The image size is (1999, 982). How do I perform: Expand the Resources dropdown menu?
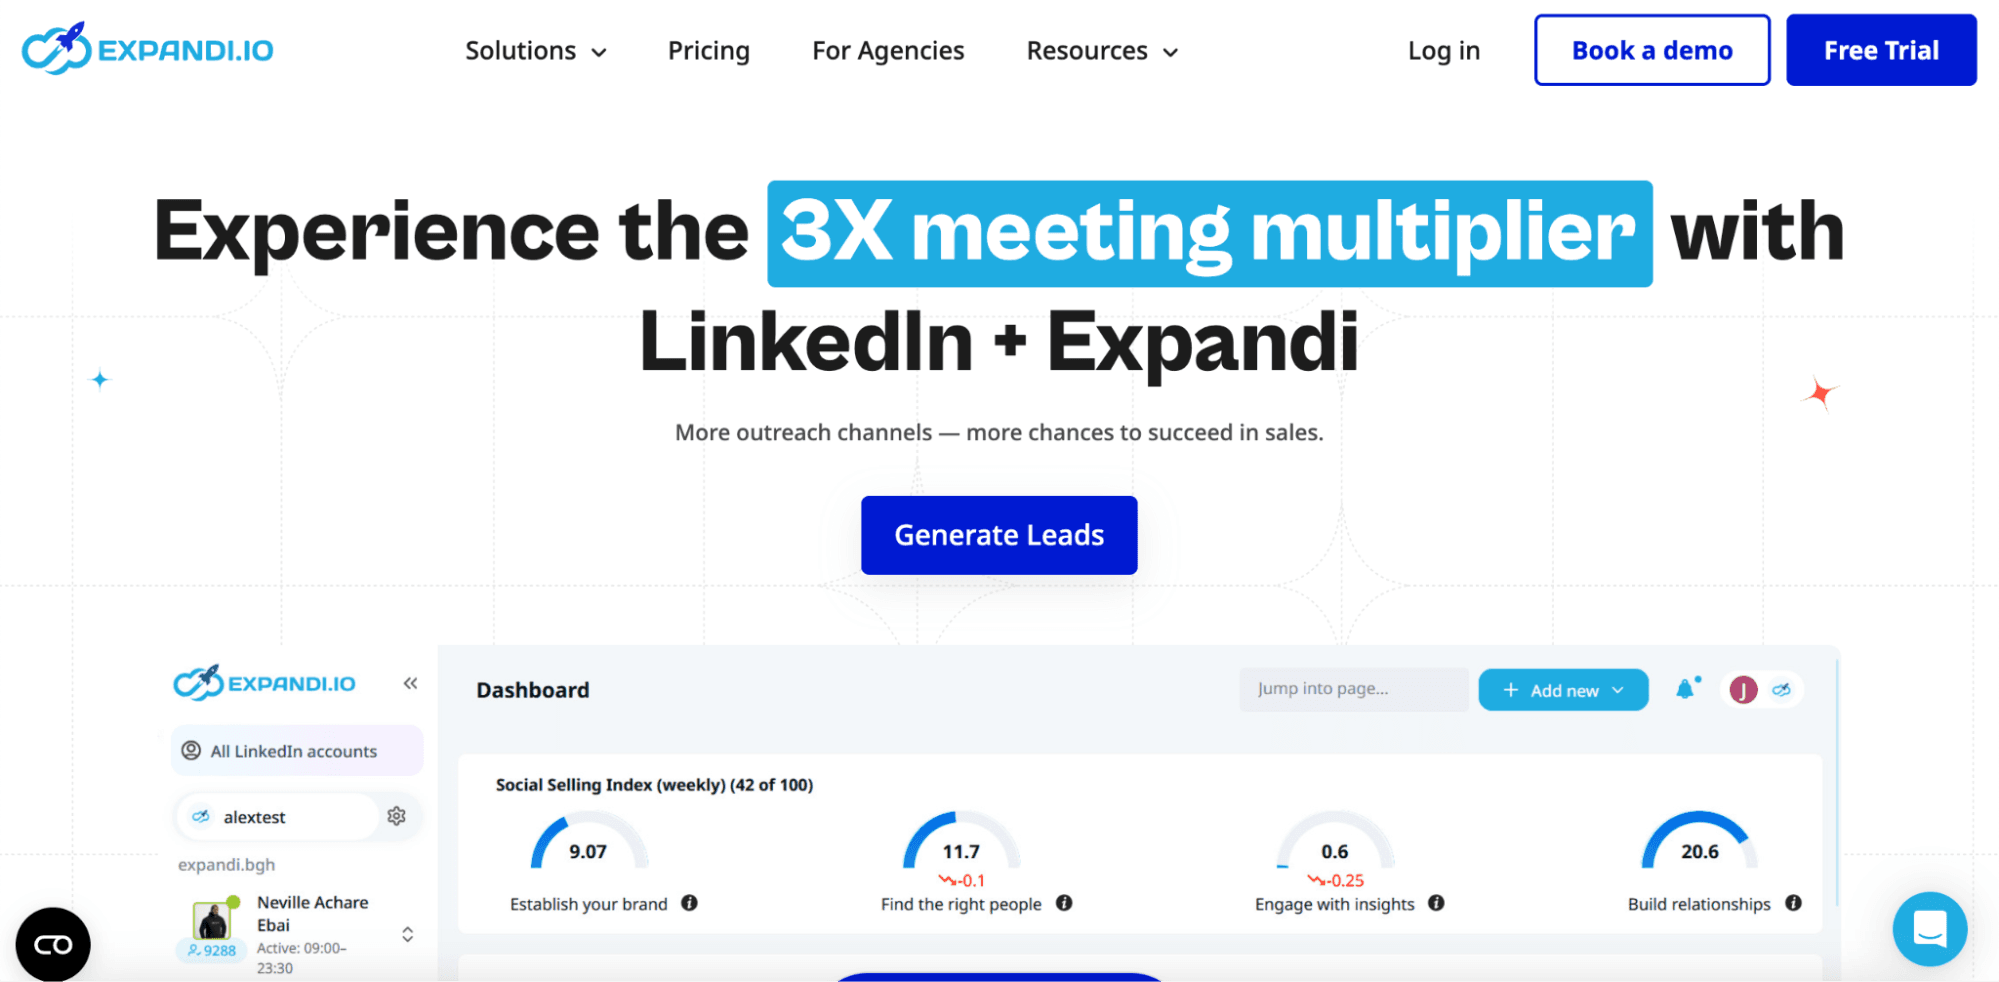(1102, 51)
